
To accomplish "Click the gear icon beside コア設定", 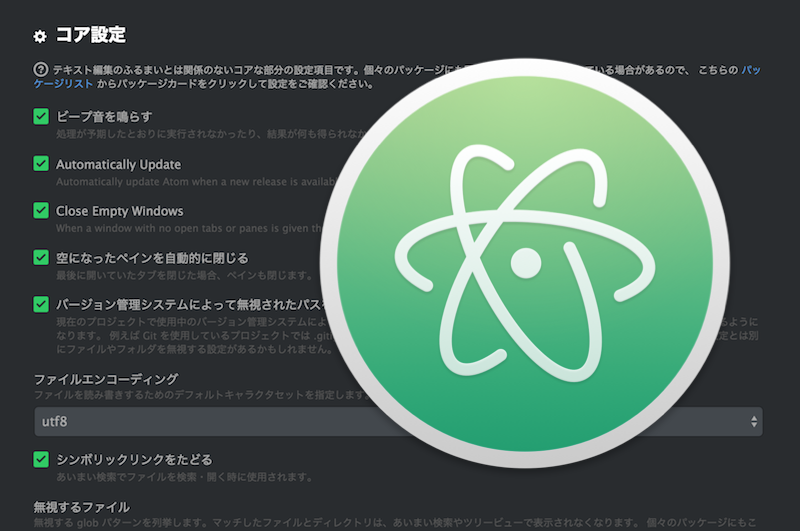I will pyautogui.click(x=40, y=37).
